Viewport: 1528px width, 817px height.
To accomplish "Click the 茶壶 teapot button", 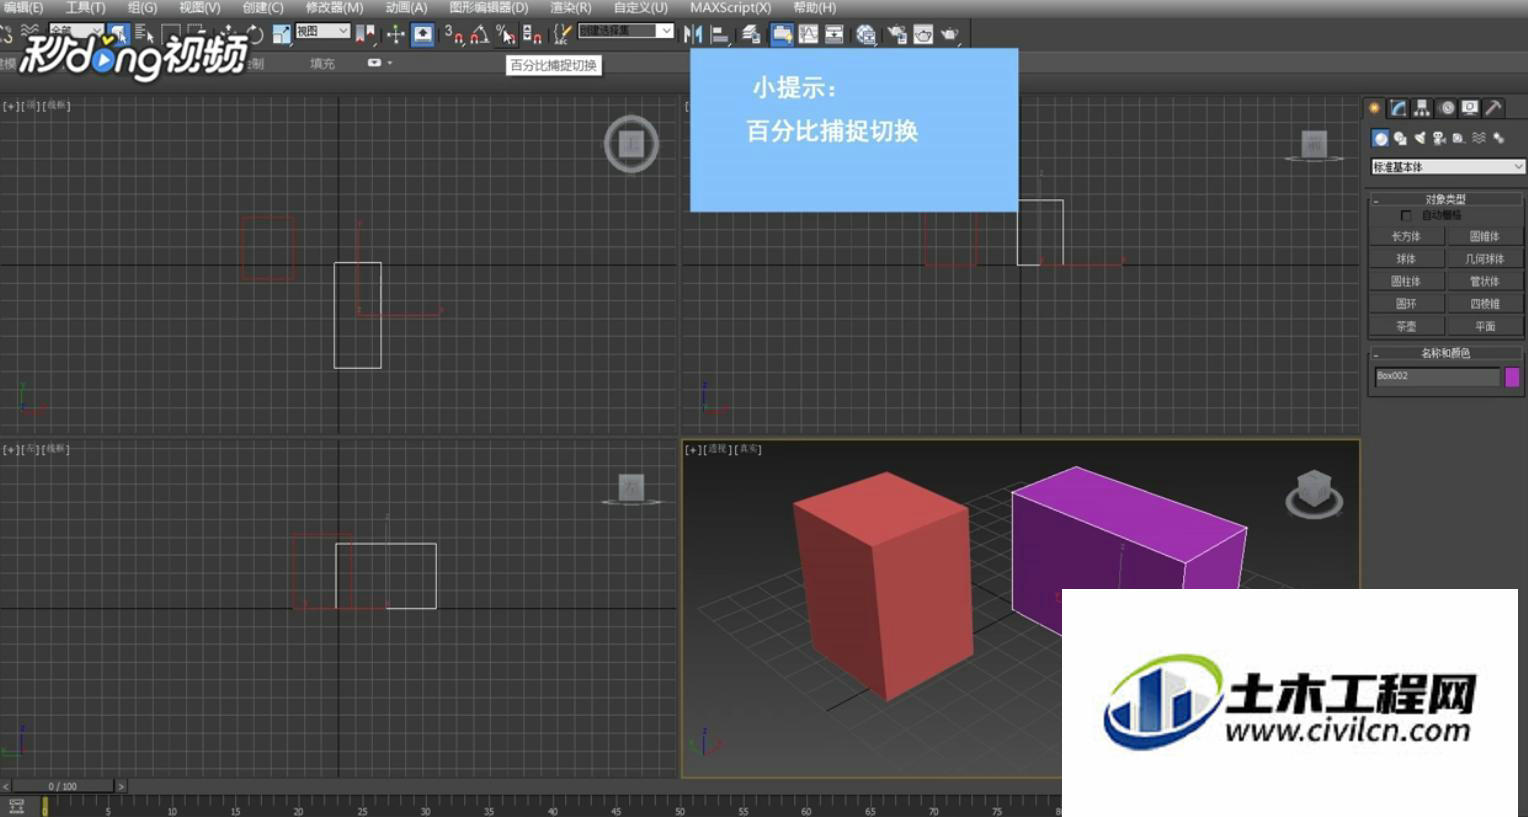I will 1406,327.
